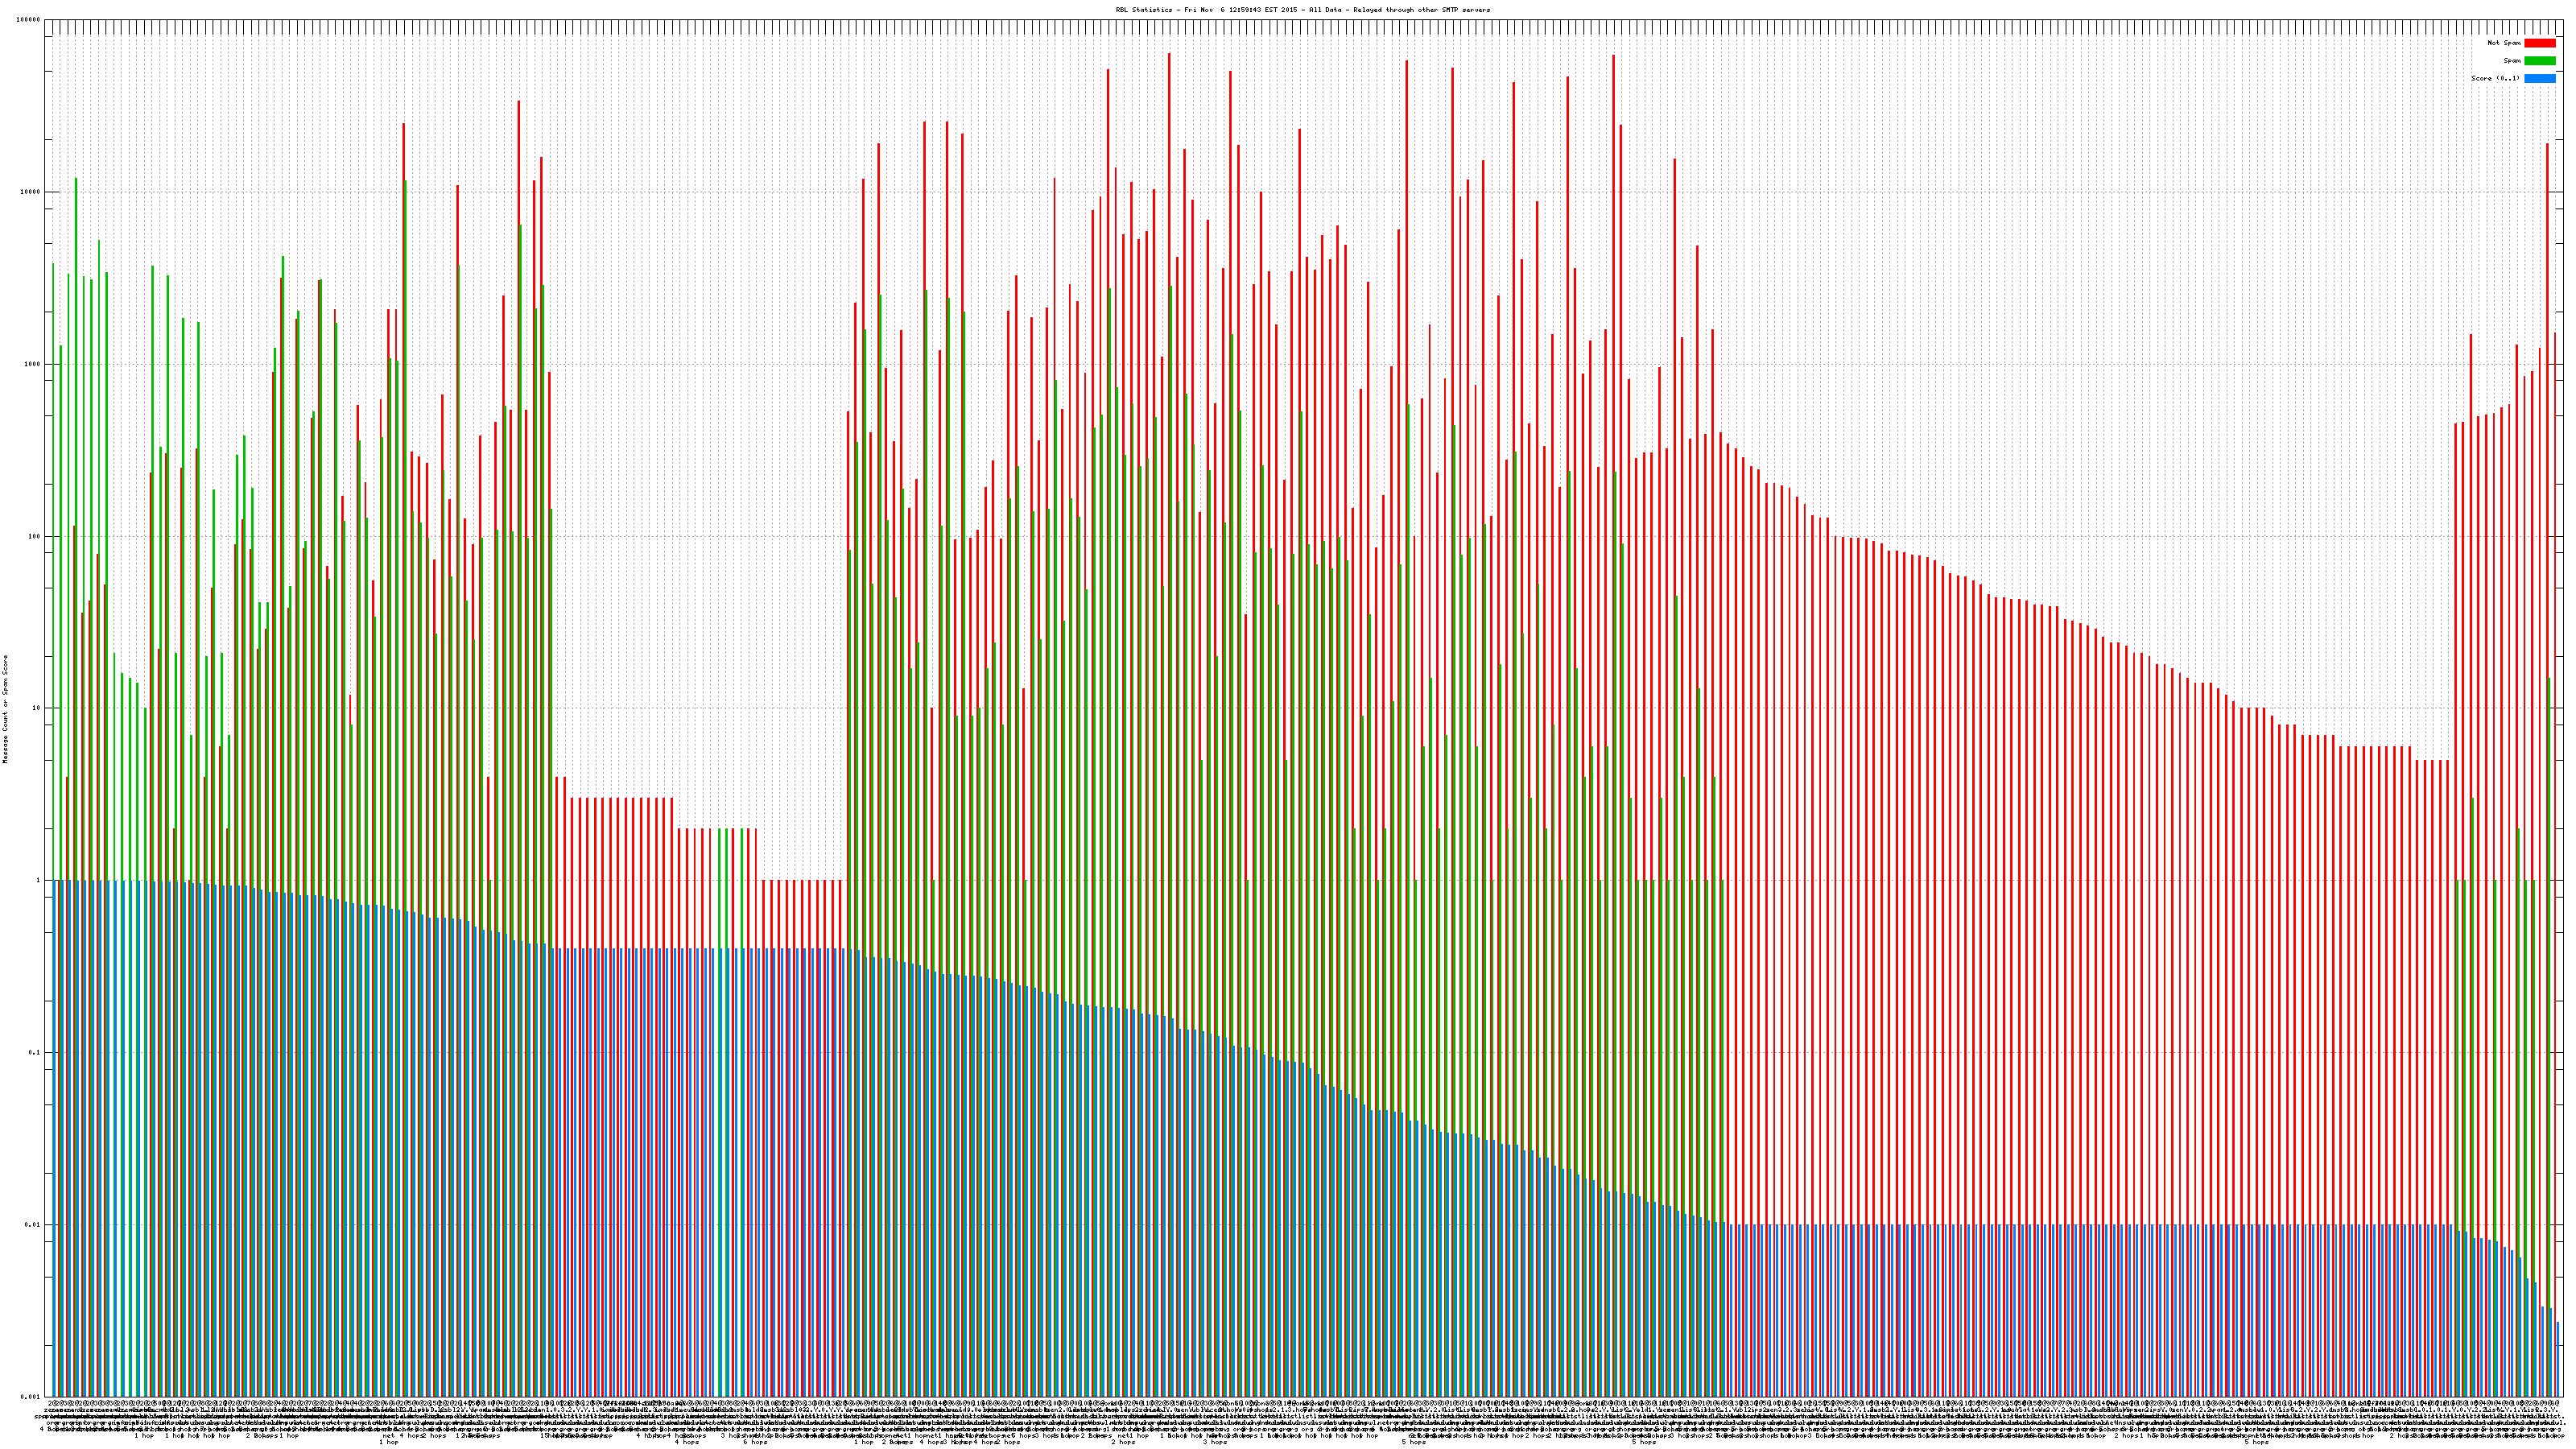This screenshot has height=1449, width=2576.
Task: Click the 1000 y-axis tick label
Action: (x=32, y=364)
